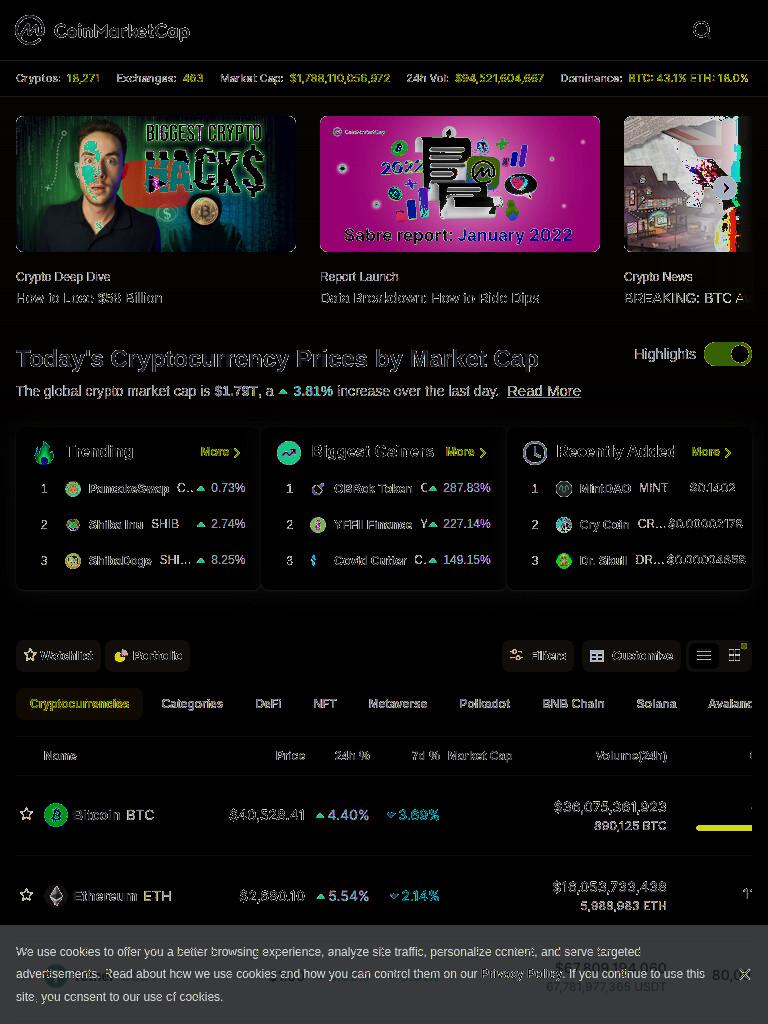Open 'Data Breakdown: How to Ride Dips' headline
This screenshot has width=768, height=1024.
pos(430,298)
